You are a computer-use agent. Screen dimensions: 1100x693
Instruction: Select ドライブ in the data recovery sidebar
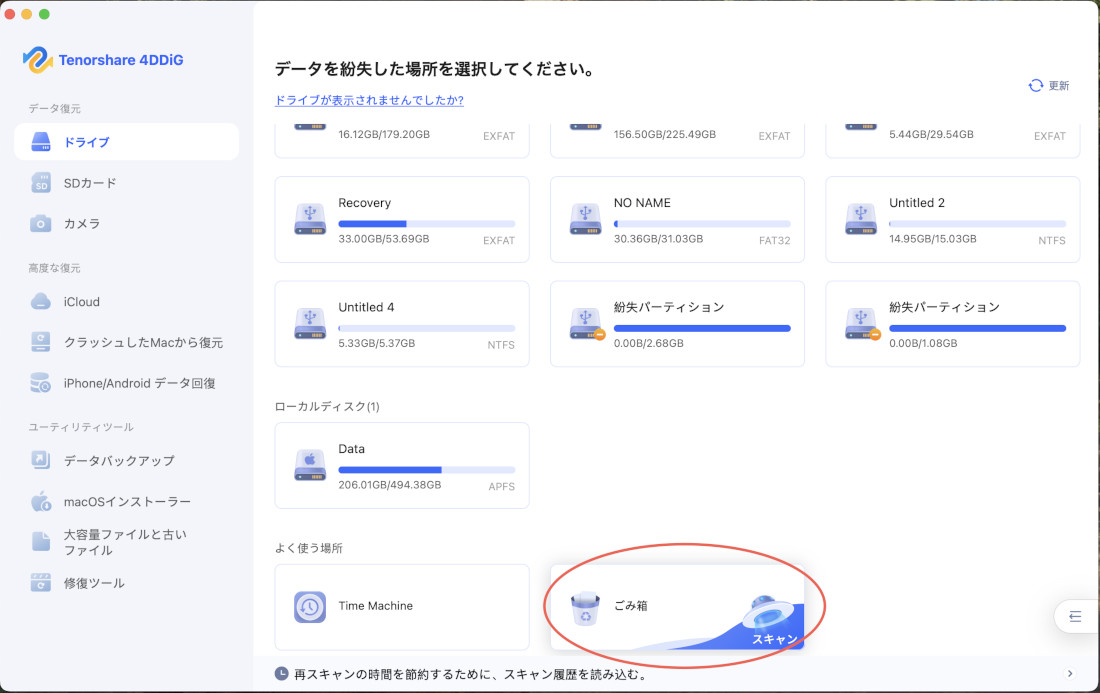pos(126,141)
